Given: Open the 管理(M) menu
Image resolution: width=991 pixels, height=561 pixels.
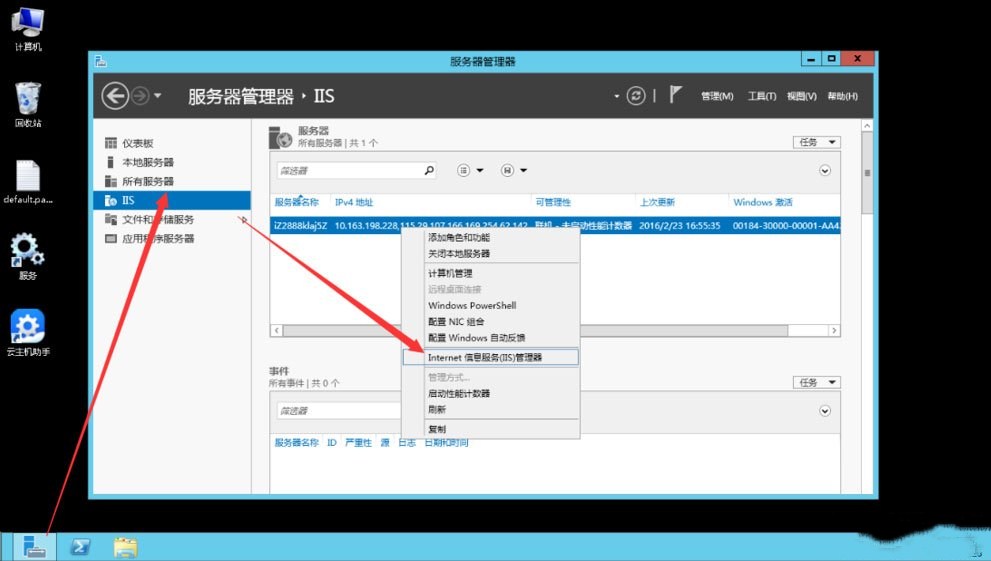Looking at the screenshot, I should [717, 96].
